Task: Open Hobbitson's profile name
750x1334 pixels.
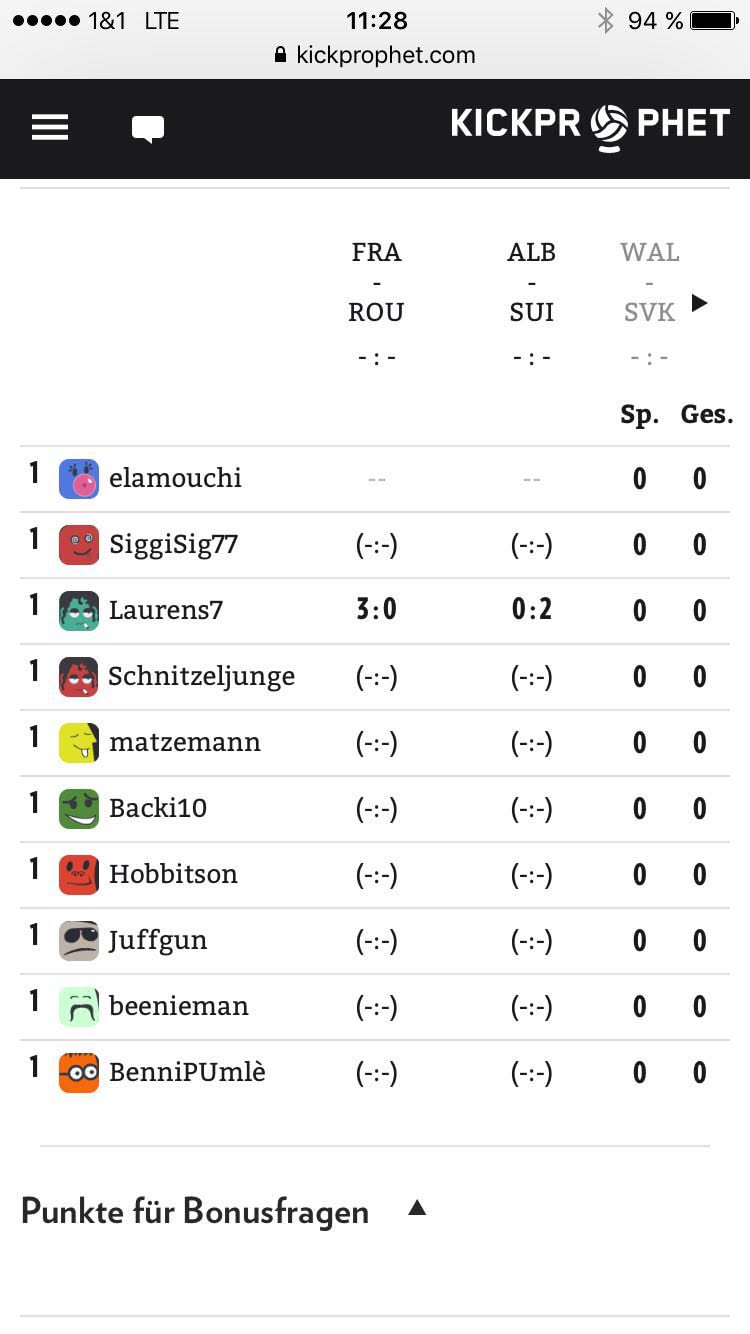Action: point(173,875)
